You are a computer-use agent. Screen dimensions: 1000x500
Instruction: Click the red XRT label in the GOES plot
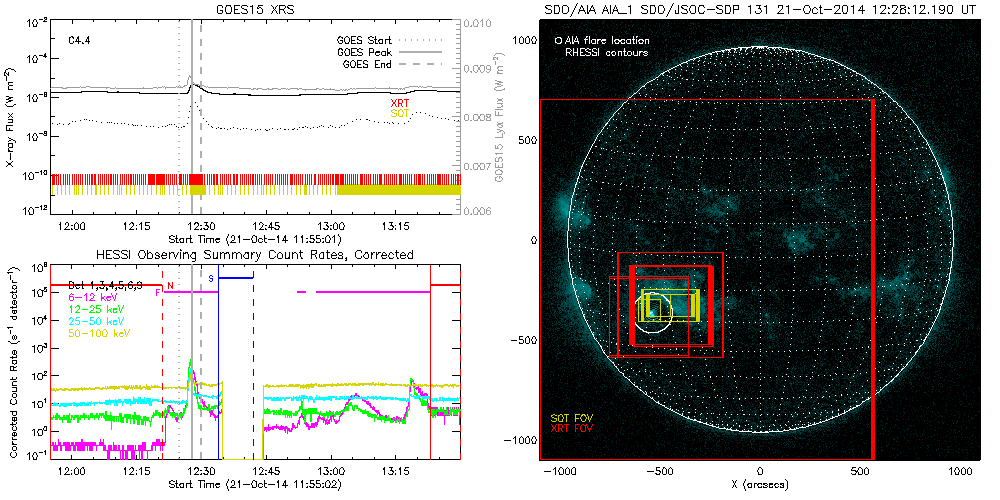click(x=400, y=103)
